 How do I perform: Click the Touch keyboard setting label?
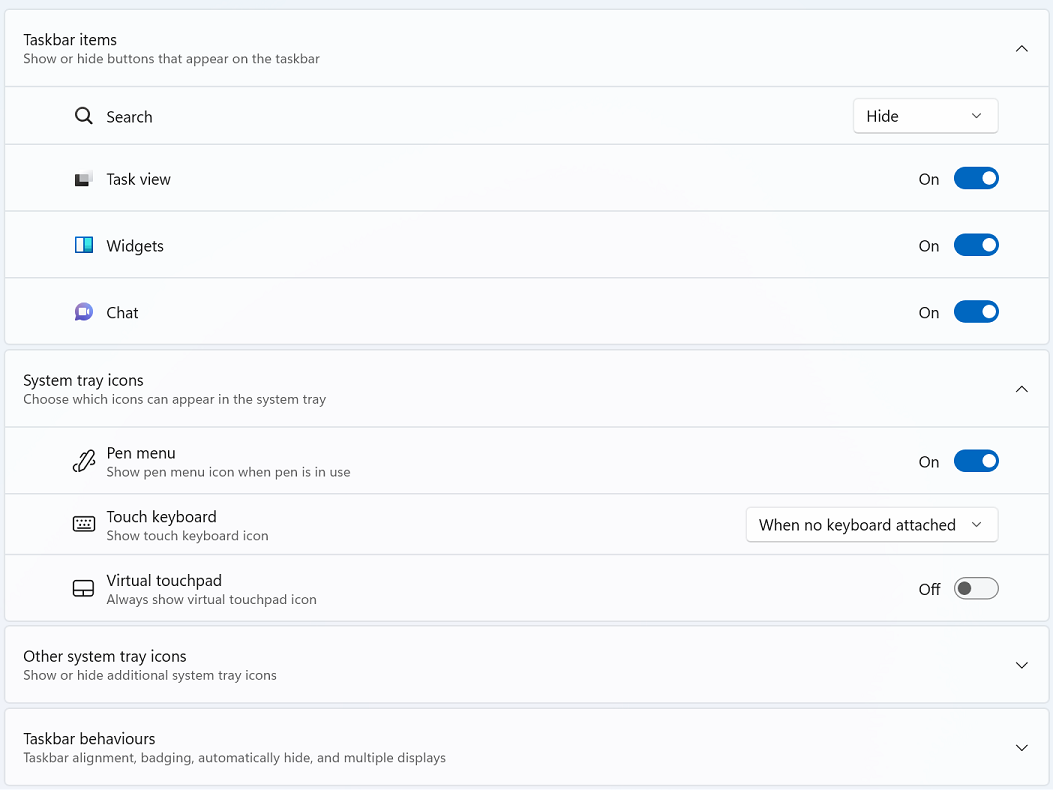[x=161, y=517]
